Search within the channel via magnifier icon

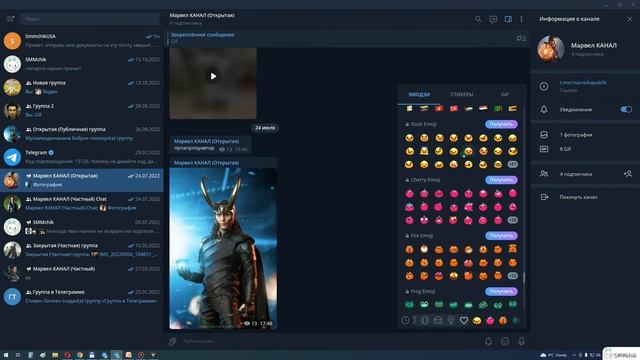click(x=478, y=19)
